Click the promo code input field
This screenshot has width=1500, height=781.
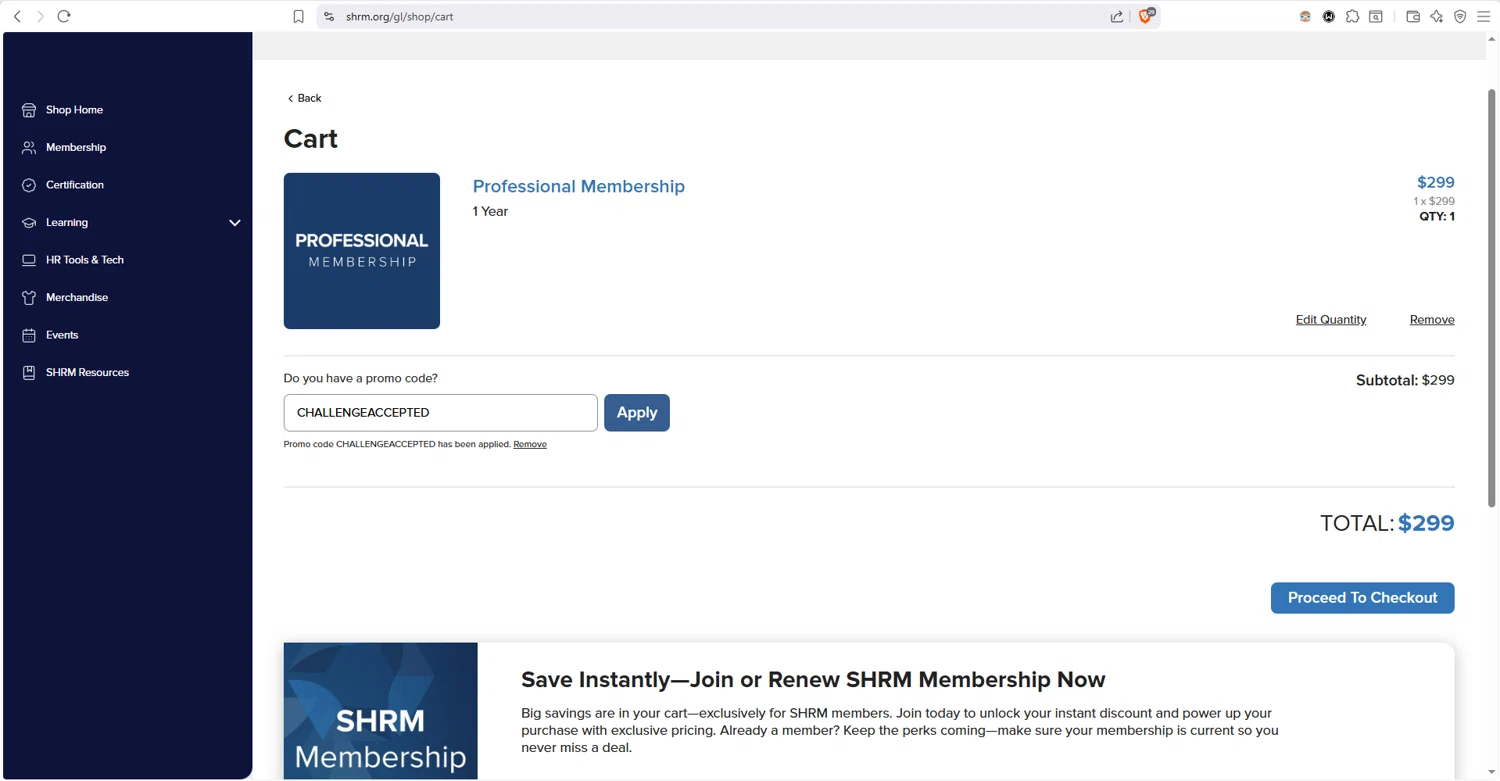(x=440, y=413)
